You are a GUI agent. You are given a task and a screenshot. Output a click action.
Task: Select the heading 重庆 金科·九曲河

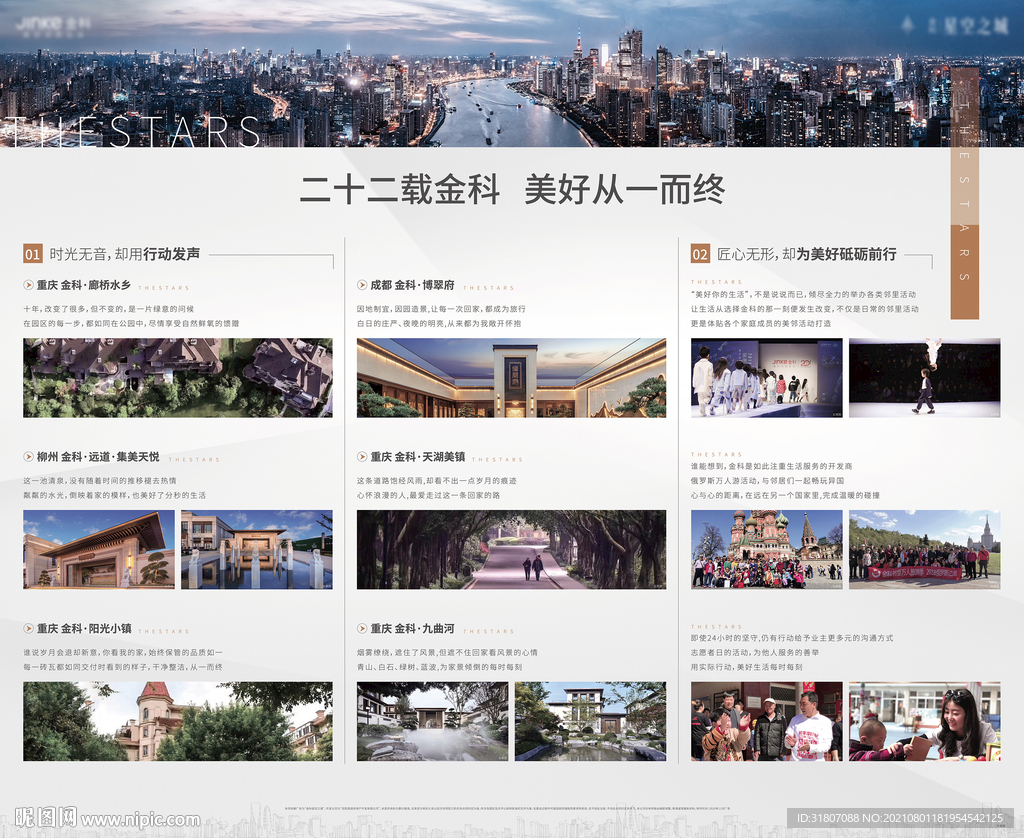[x=412, y=628]
